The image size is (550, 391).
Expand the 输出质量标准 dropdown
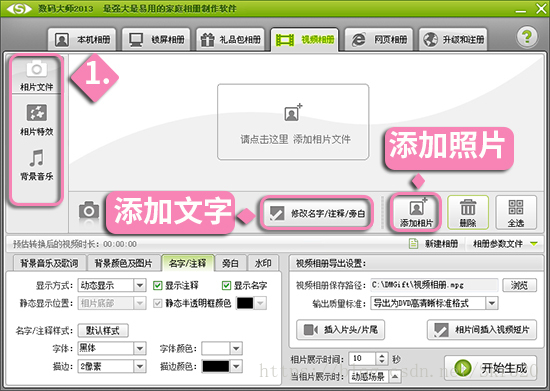pyautogui.click(x=492, y=303)
